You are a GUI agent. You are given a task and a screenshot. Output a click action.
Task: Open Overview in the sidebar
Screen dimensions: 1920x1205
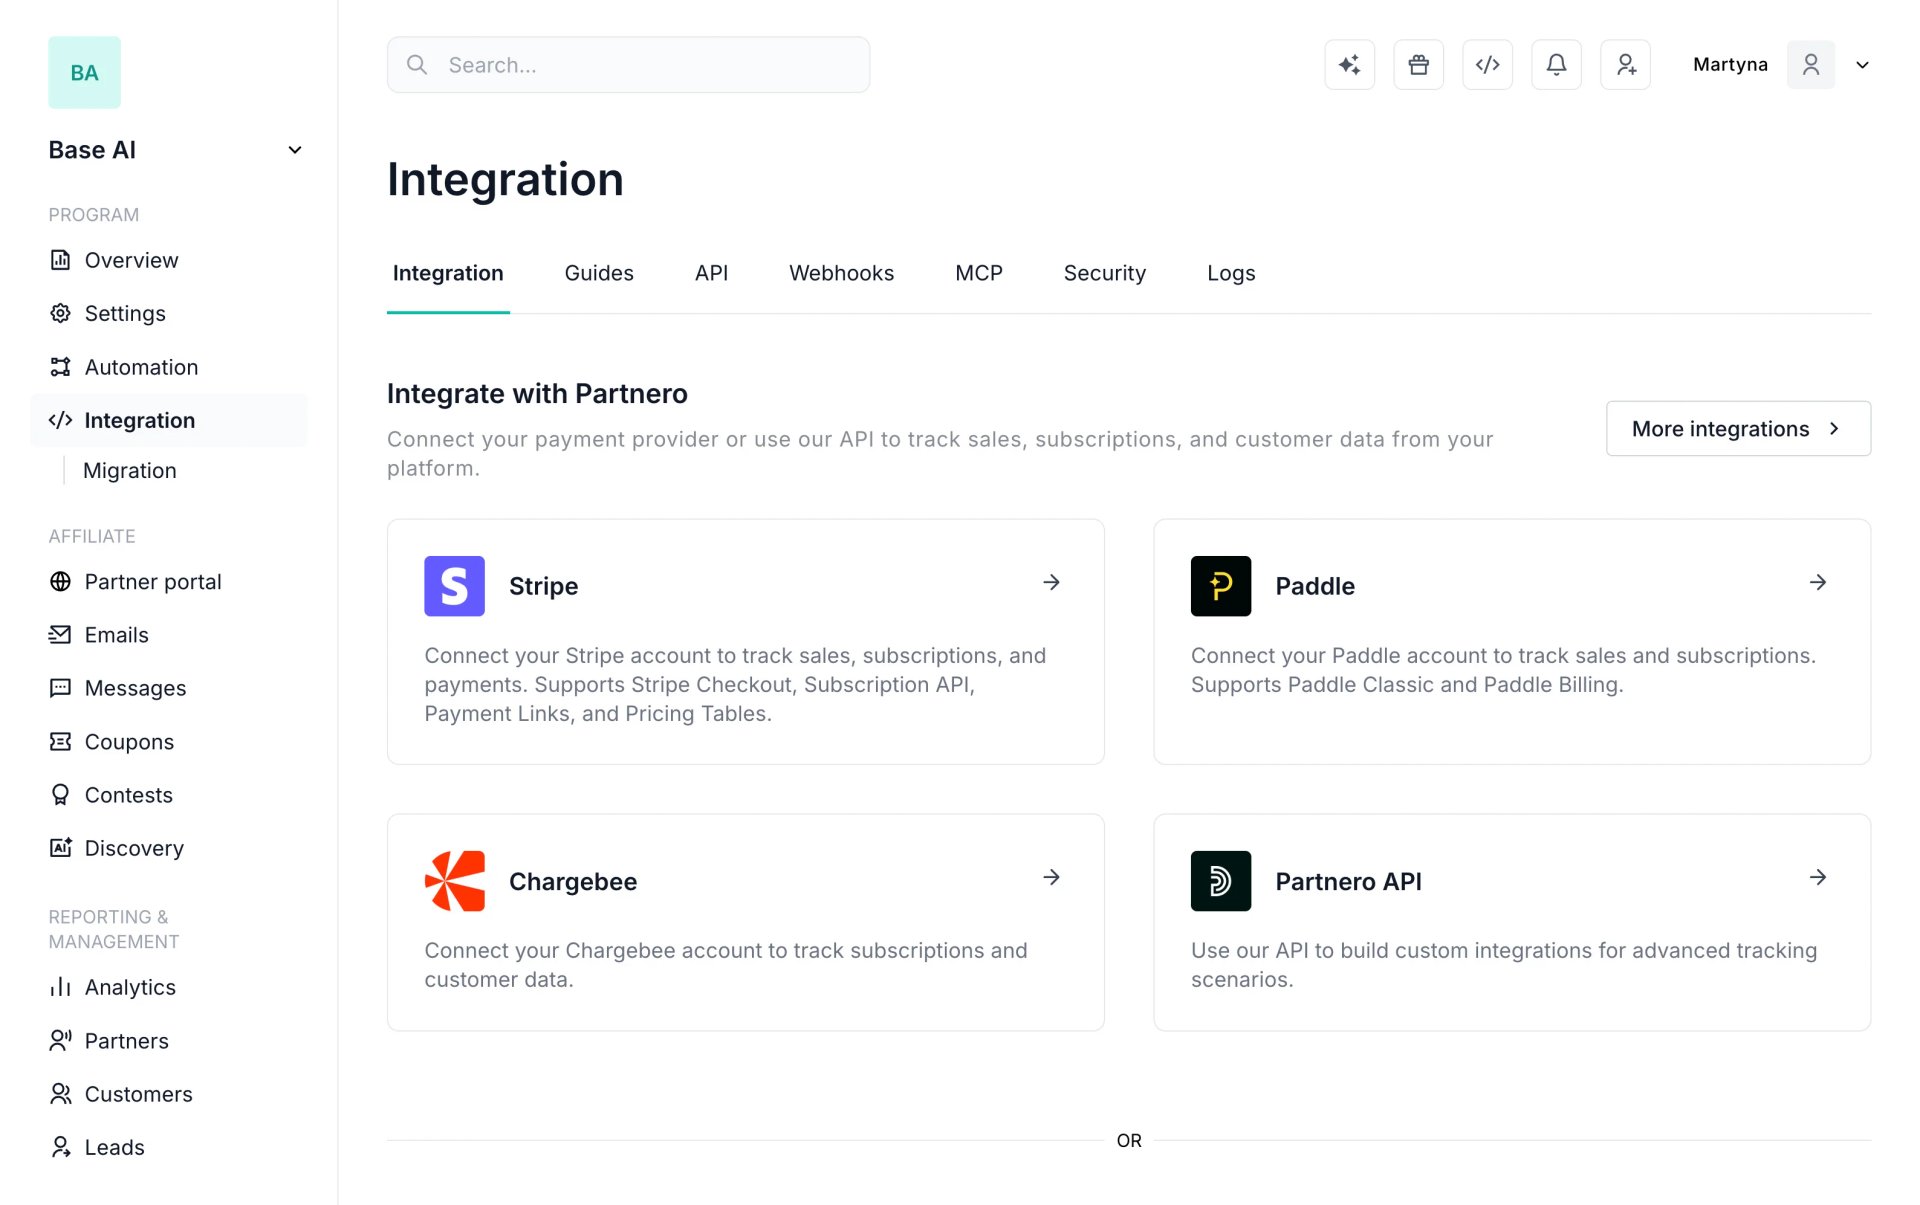coord(131,260)
